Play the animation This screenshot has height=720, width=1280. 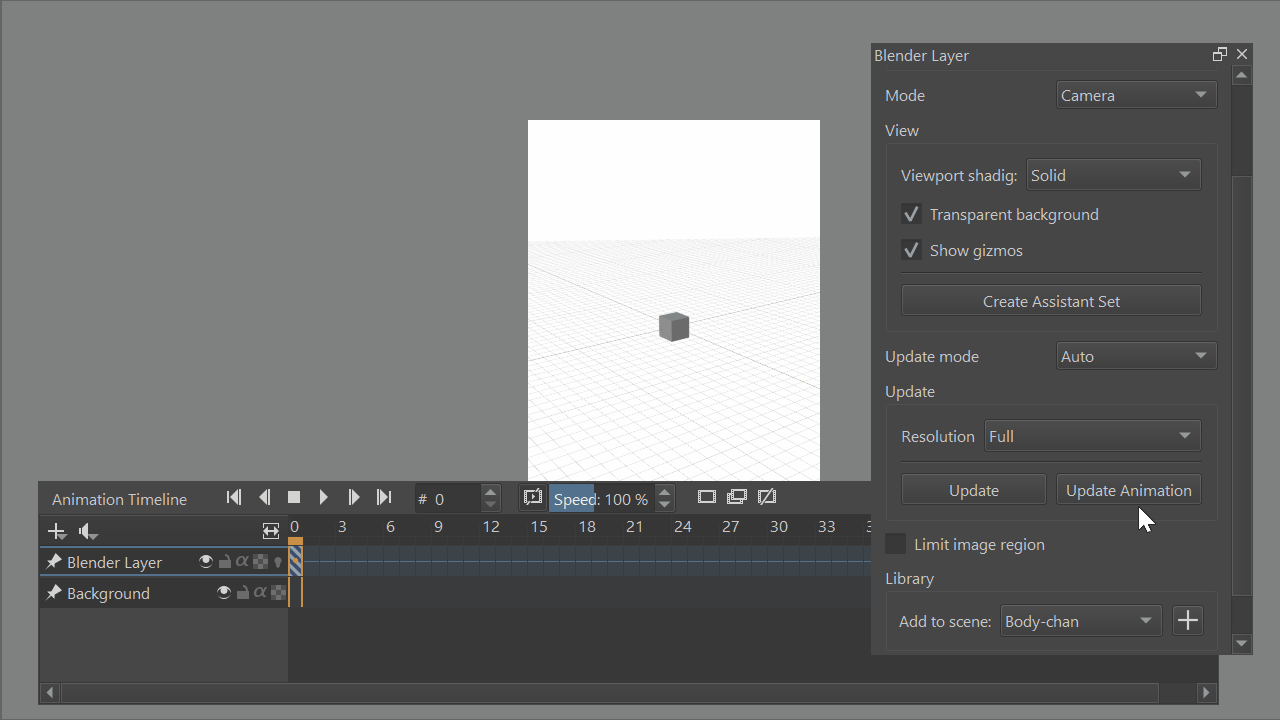324,497
